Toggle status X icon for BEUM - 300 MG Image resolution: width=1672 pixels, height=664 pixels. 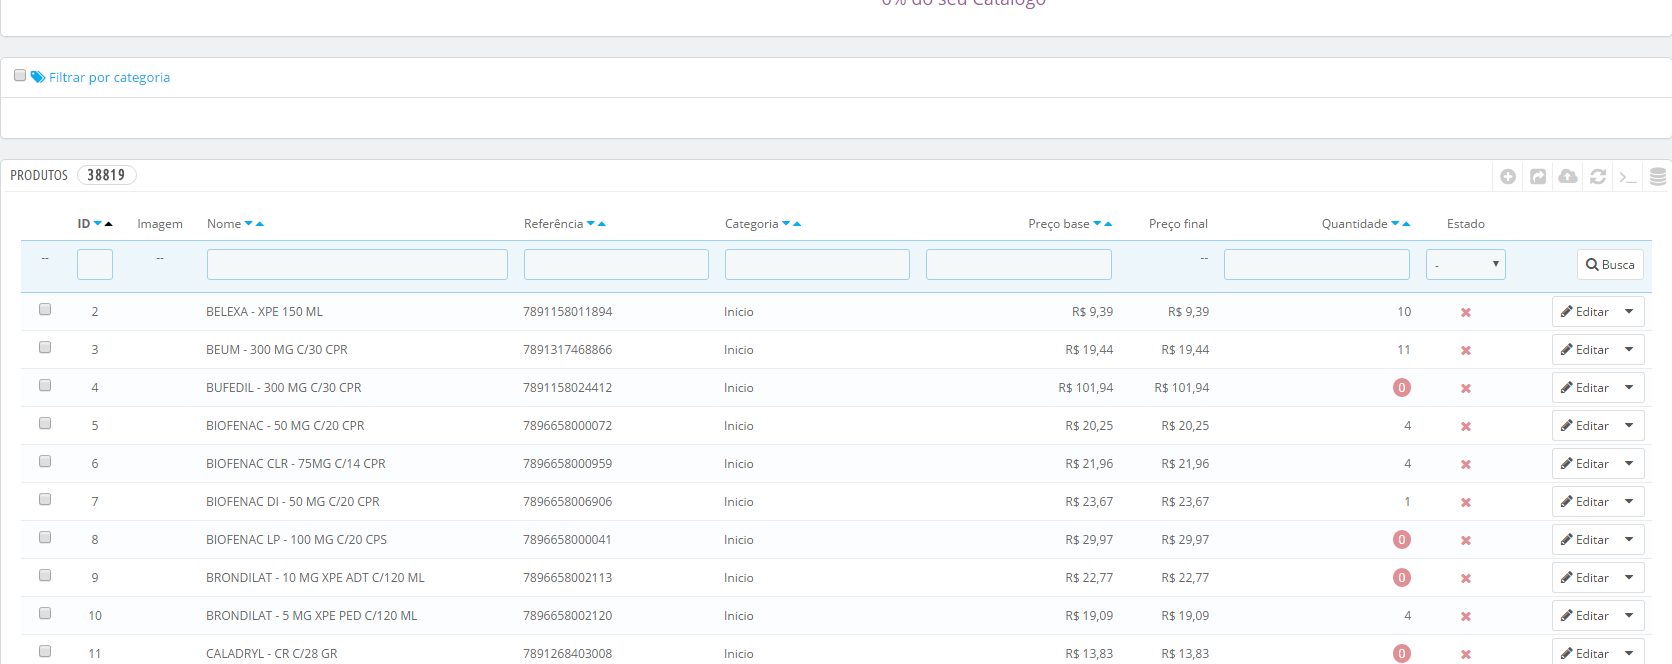[1466, 351]
